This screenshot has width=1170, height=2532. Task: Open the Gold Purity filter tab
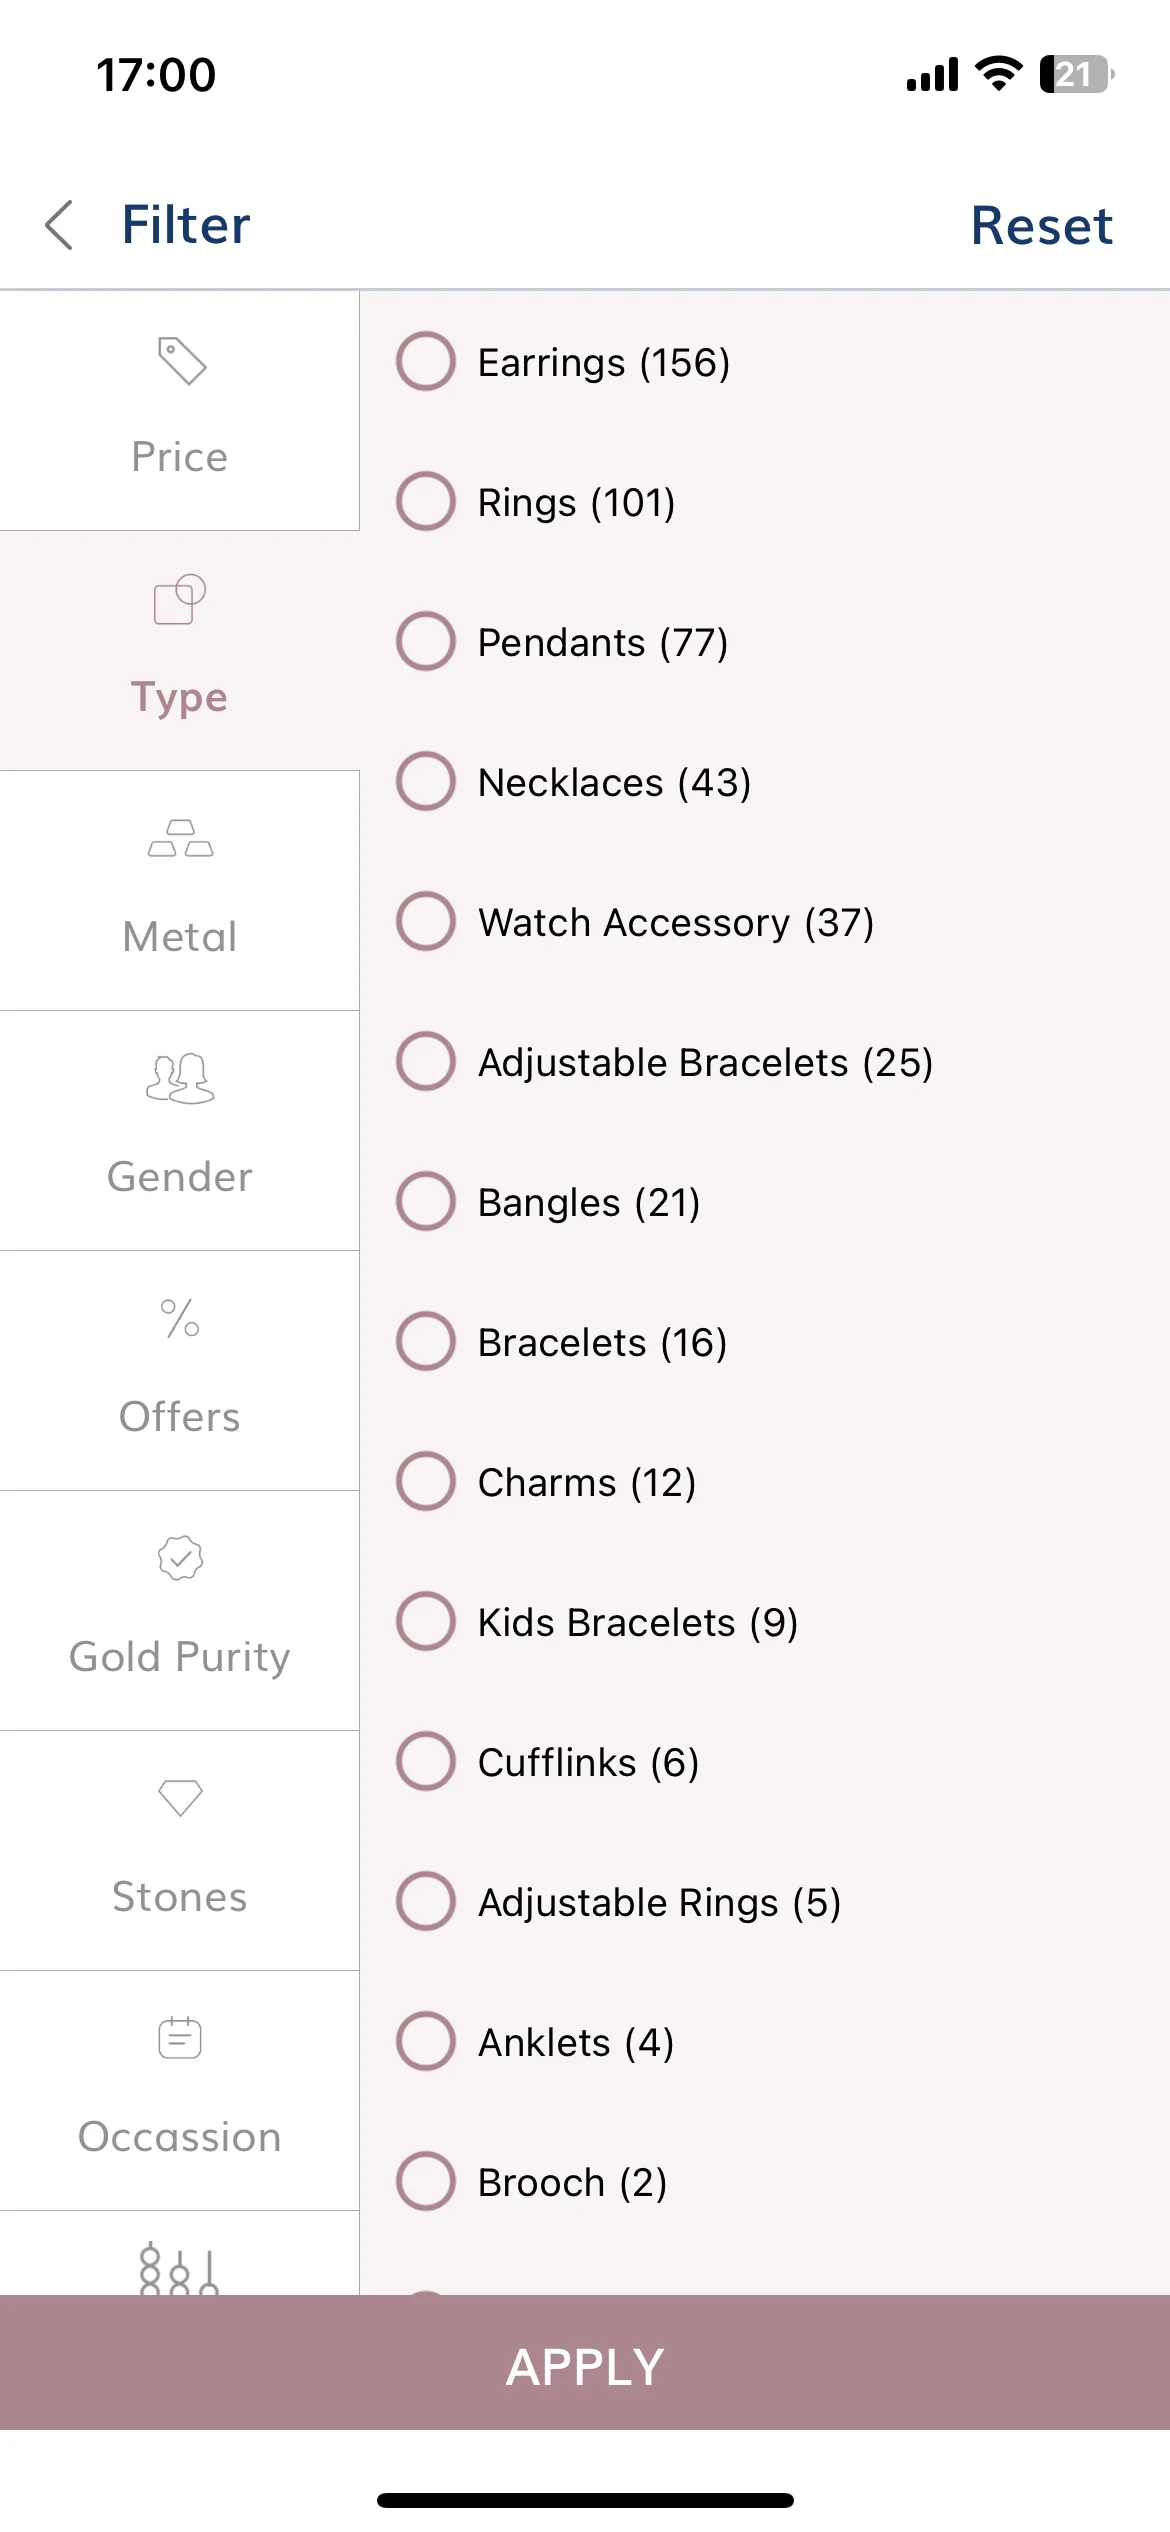(x=180, y=1610)
